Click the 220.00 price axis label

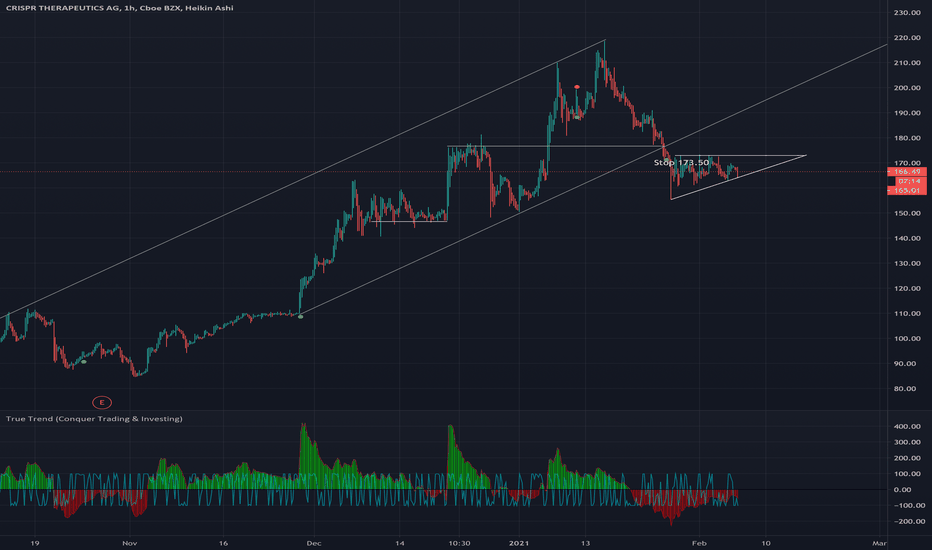pyautogui.click(x=907, y=37)
